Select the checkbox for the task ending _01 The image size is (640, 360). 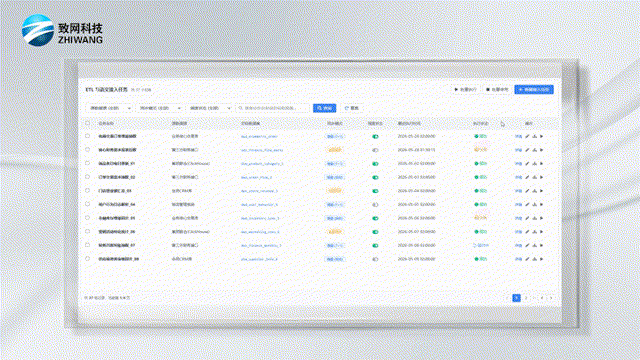87,163
